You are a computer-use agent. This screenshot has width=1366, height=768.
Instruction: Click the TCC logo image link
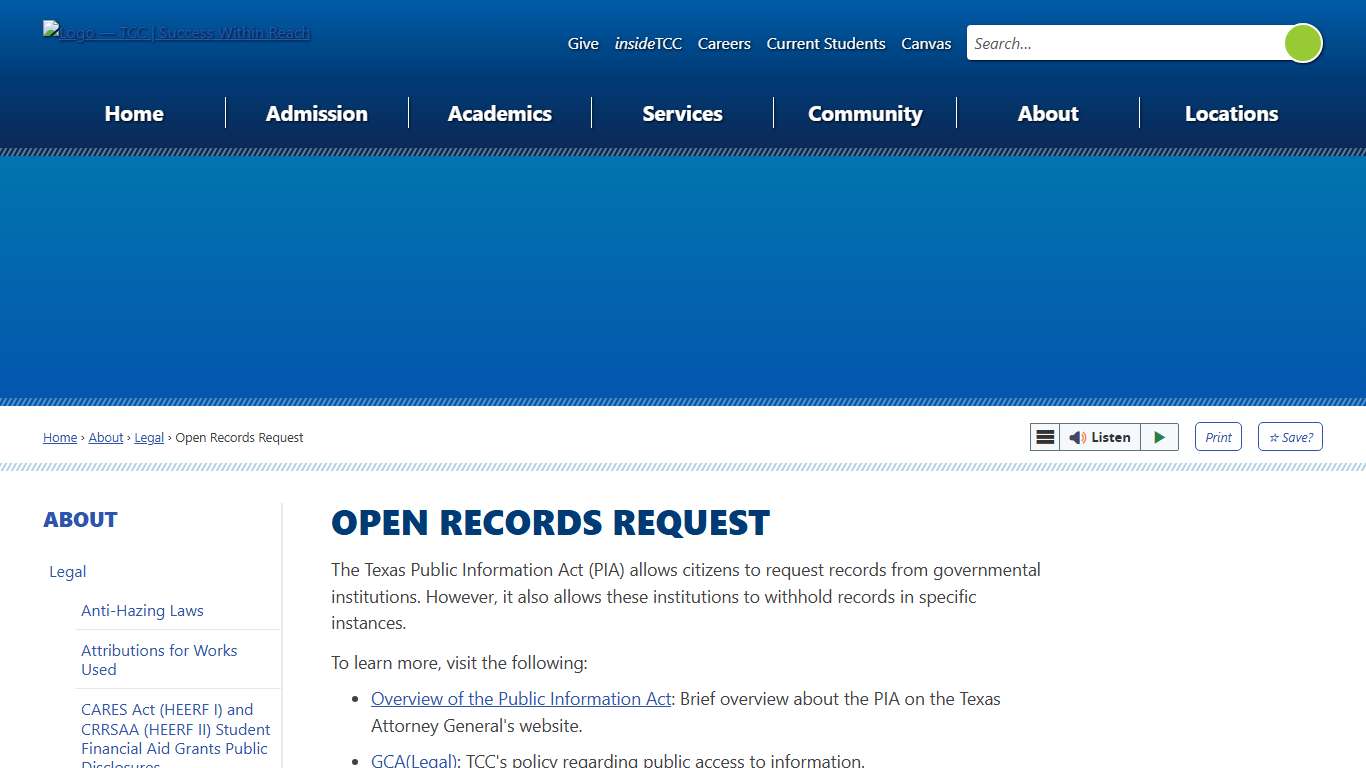(176, 32)
